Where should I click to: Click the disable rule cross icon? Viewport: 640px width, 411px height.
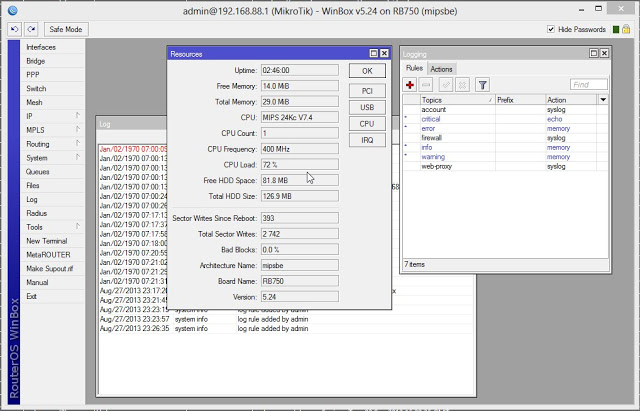pos(462,85)
